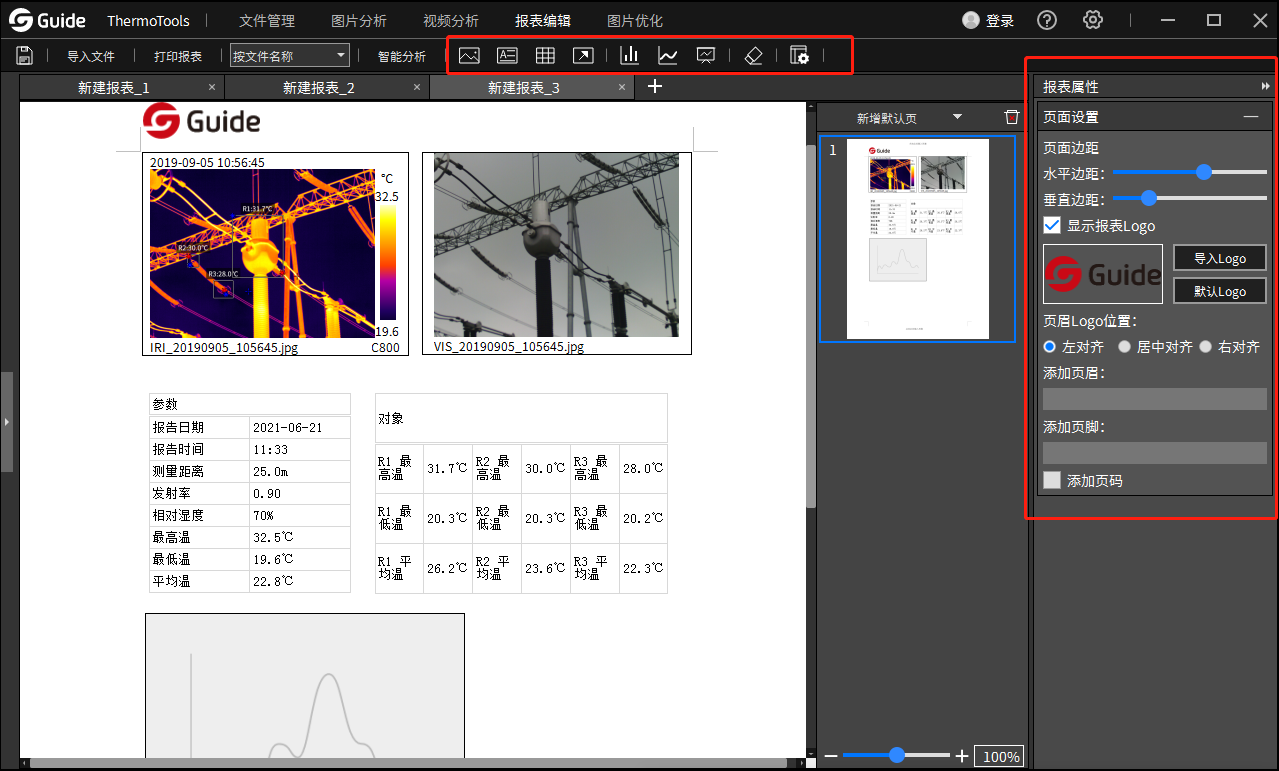The height and width of the screenshot is (771, 1279).
Task: Insert a bar chart from toolbar
Action: click(629, 56)
